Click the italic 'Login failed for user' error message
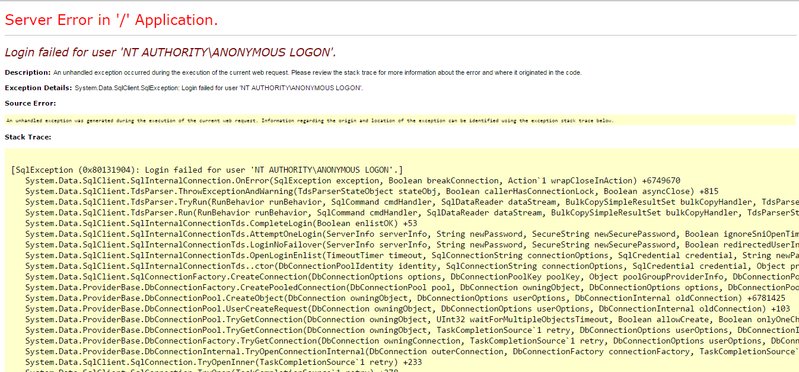799x372 pixels. [x=170, y=52]
